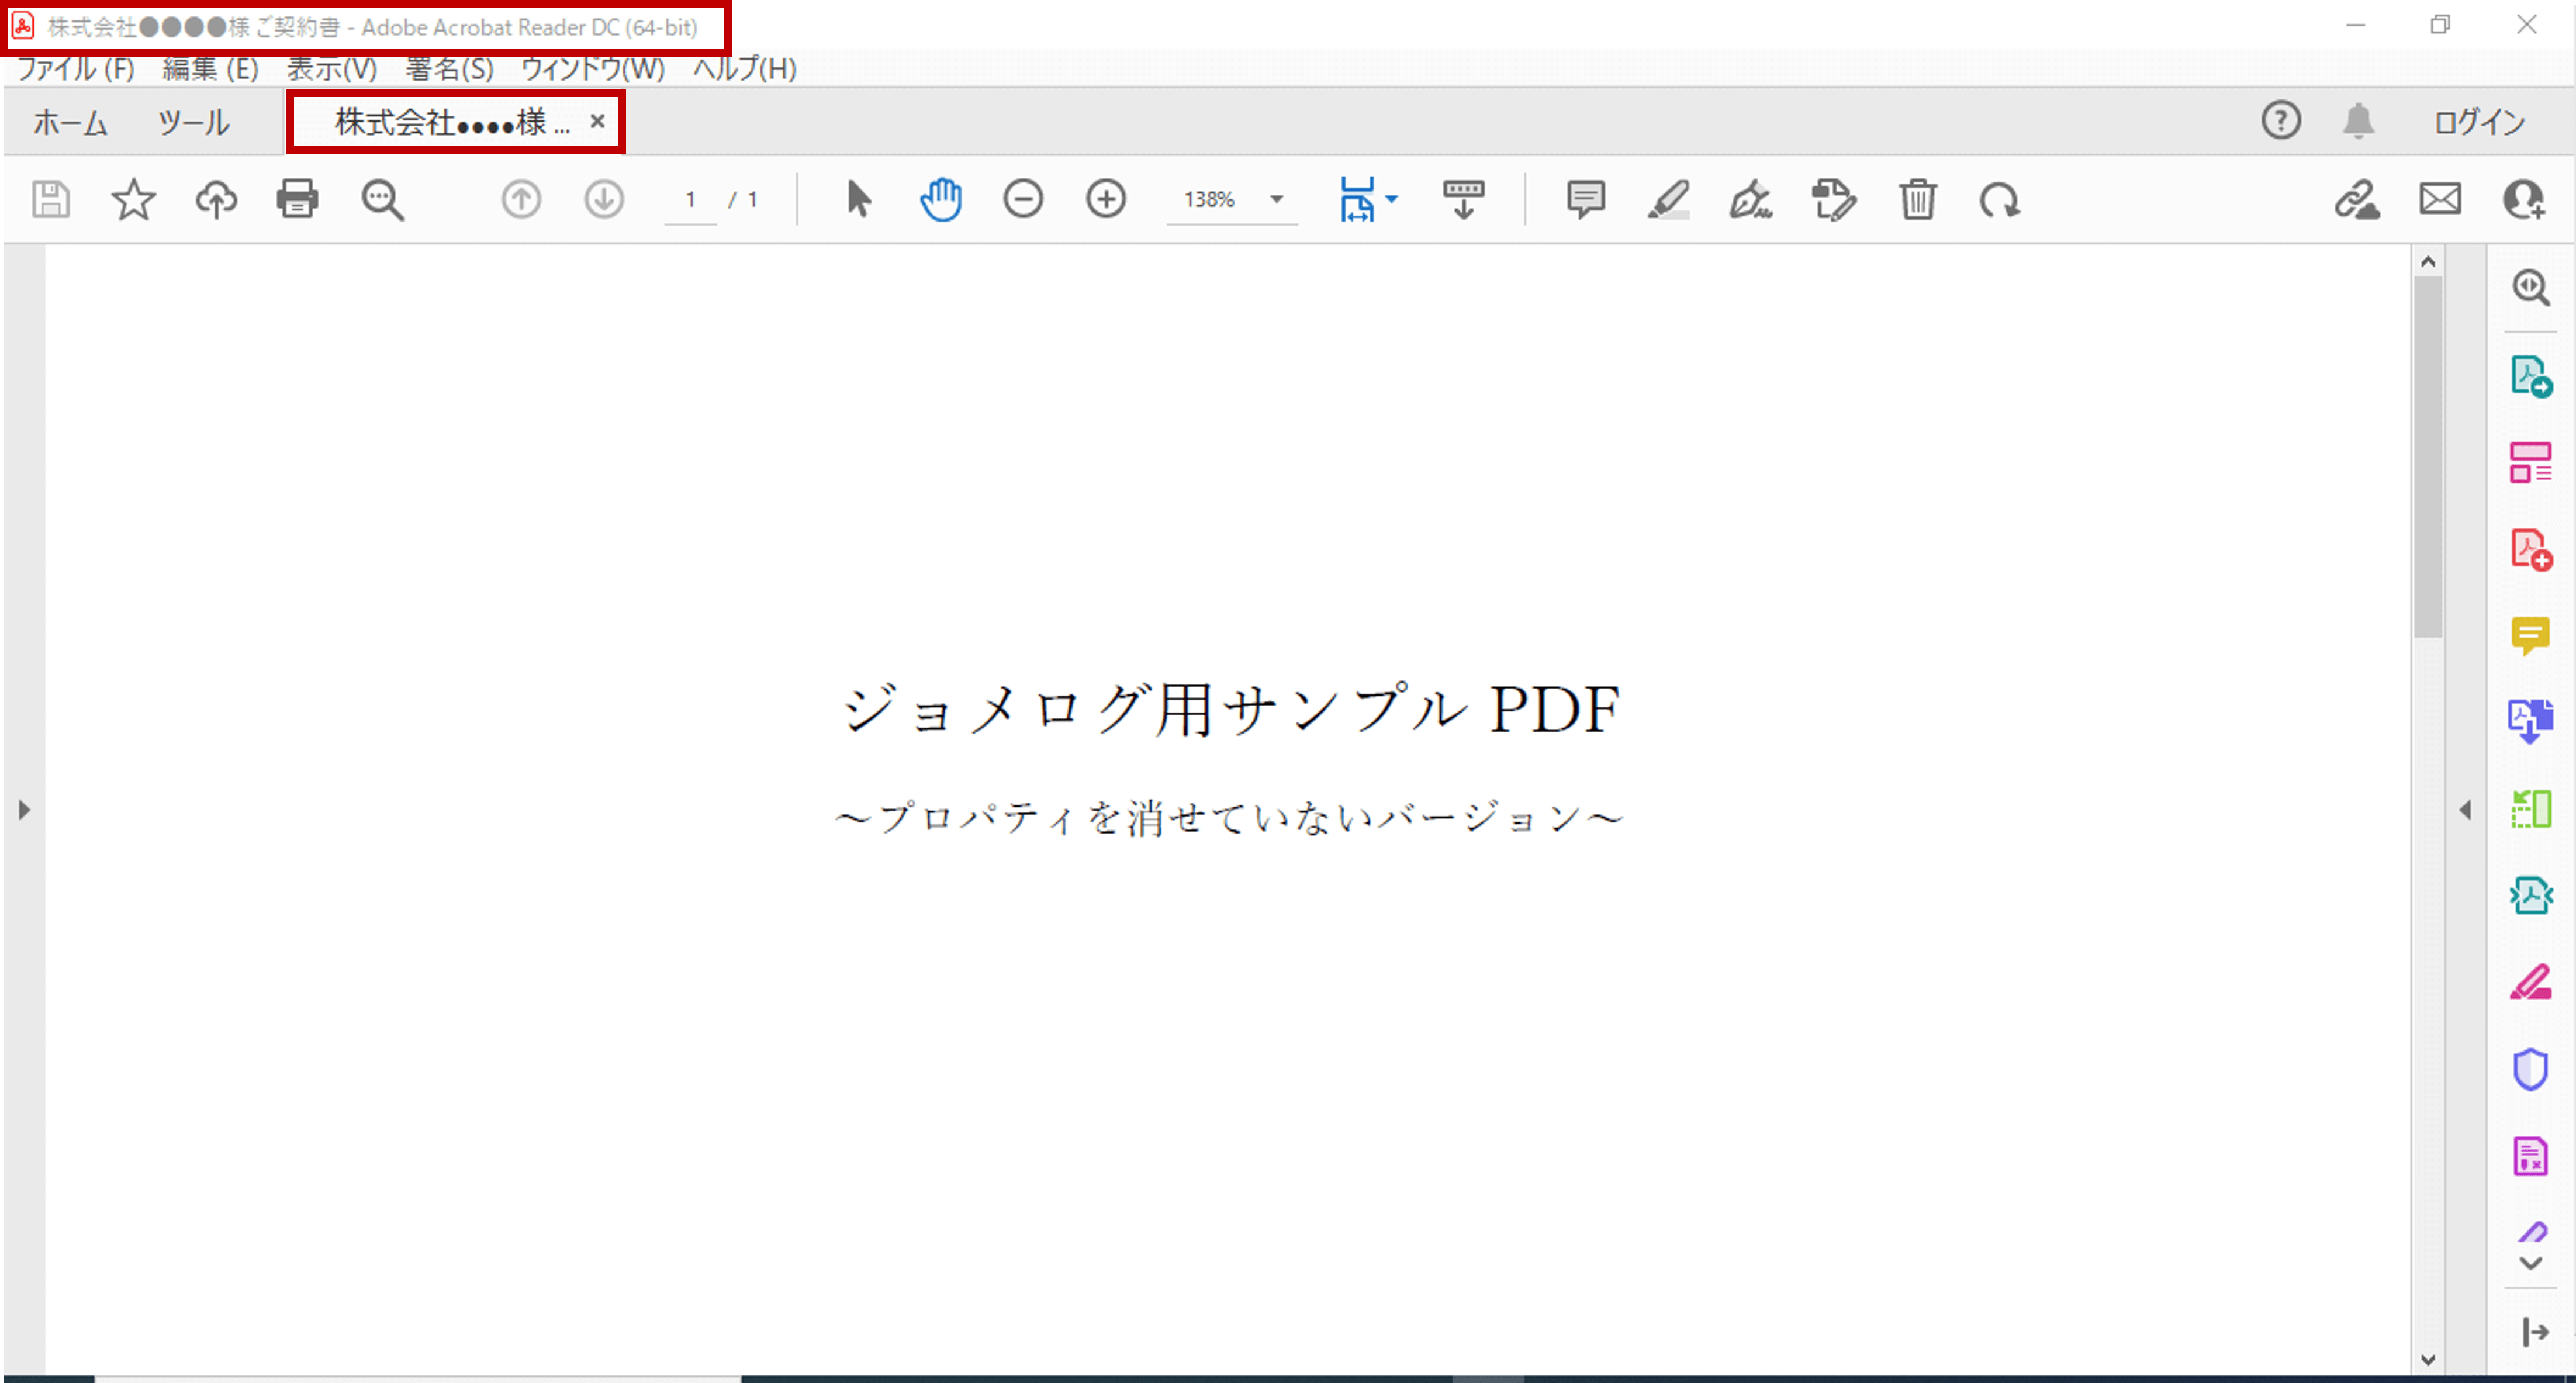Open Export PDF tool in right pane
2576x1383 pixels.
coord(2531,376)
